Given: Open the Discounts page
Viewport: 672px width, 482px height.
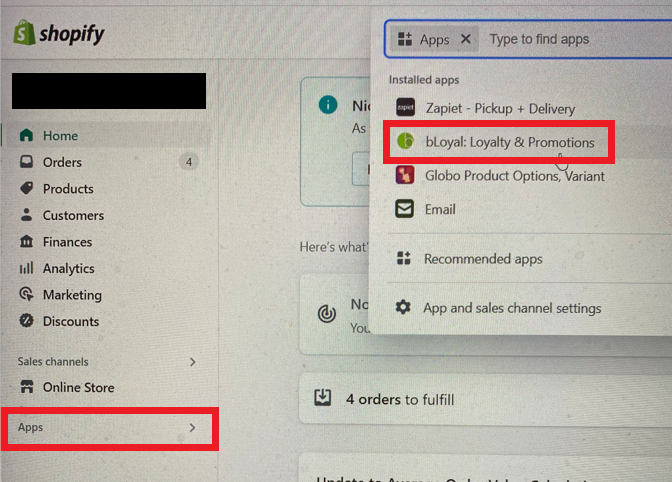Looking at the screenshot, I should tap(106, 321).
